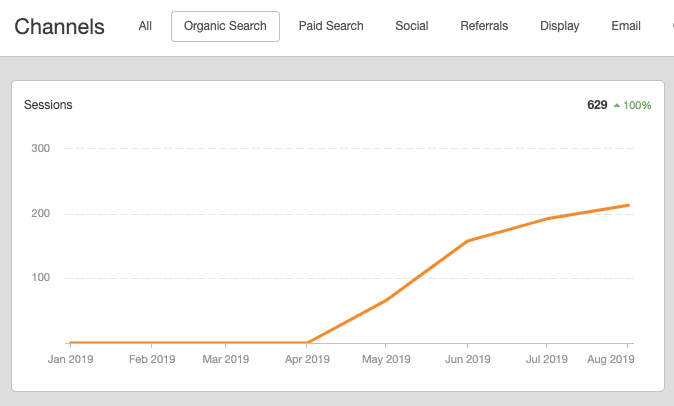Select the Organic Search tab
Viewport: 674px width, 406px height.
pyautogui.click(x=225, y=26)
